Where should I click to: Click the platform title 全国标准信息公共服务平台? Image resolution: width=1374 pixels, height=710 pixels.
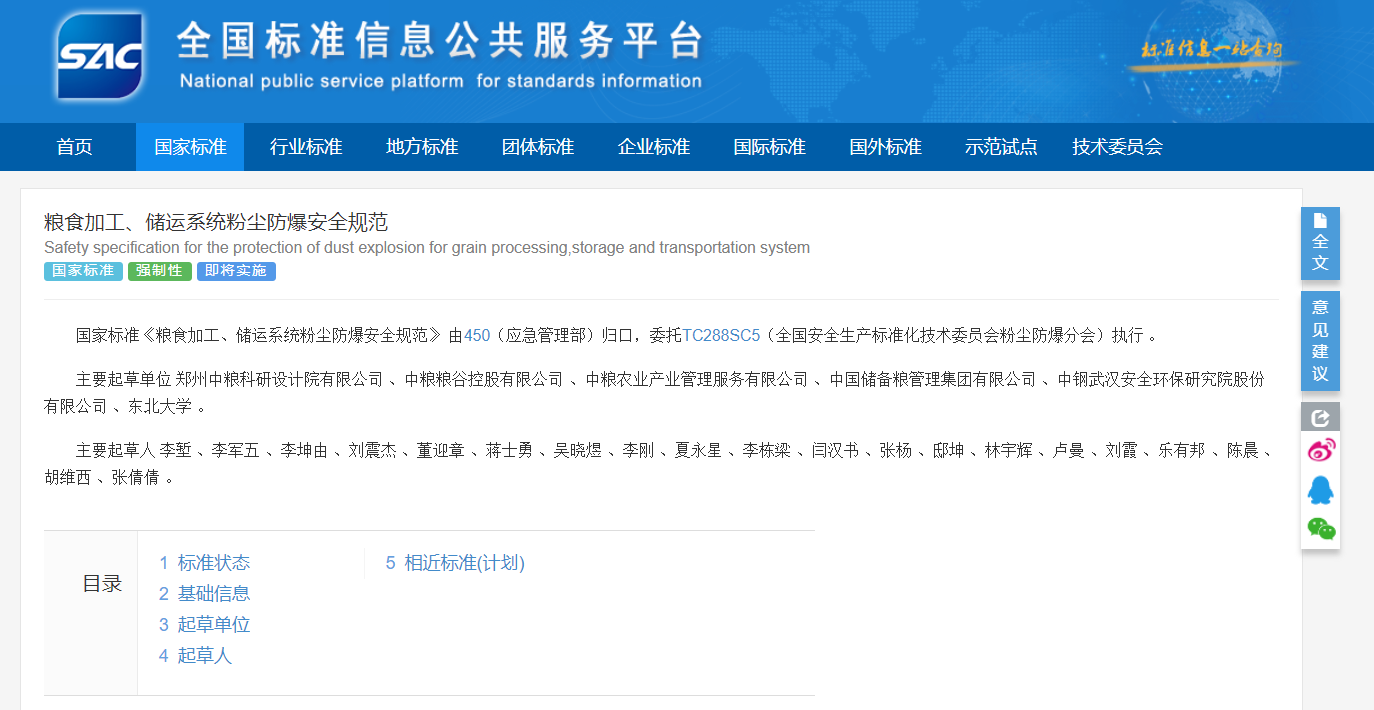(440, 41)
